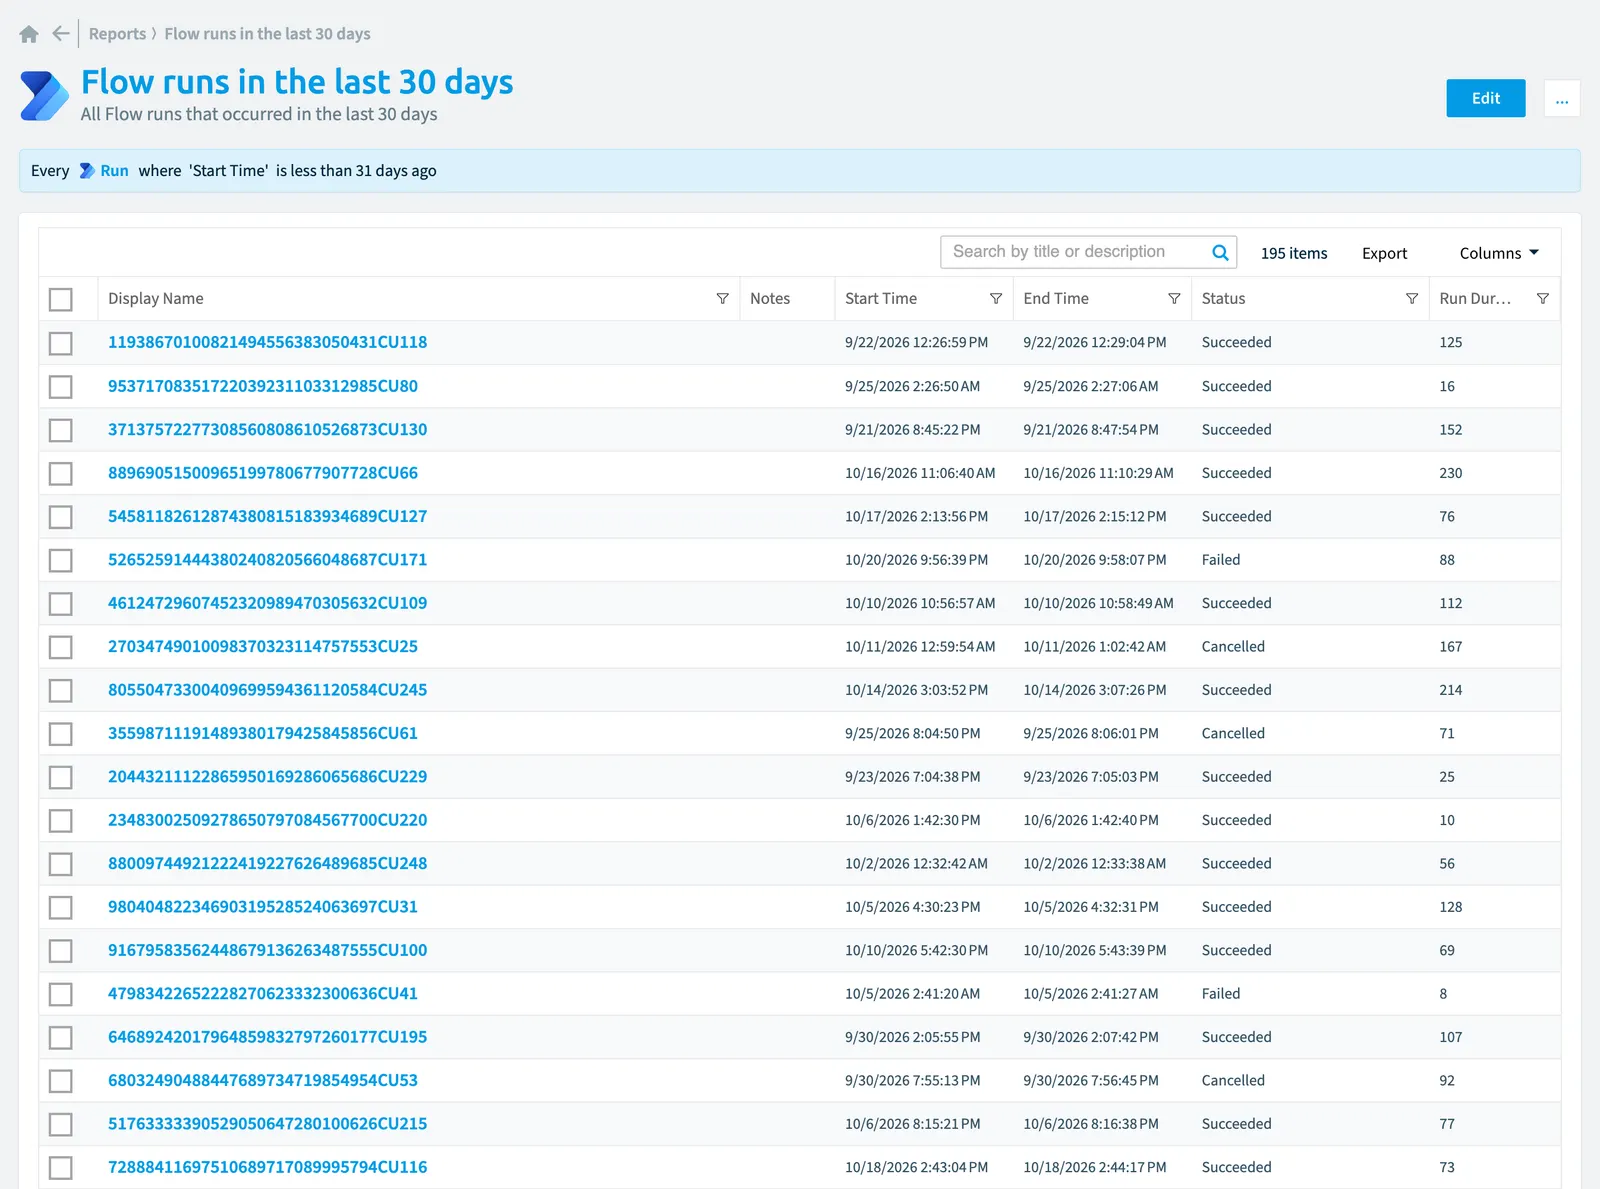Open the Status column filter

1412,299
